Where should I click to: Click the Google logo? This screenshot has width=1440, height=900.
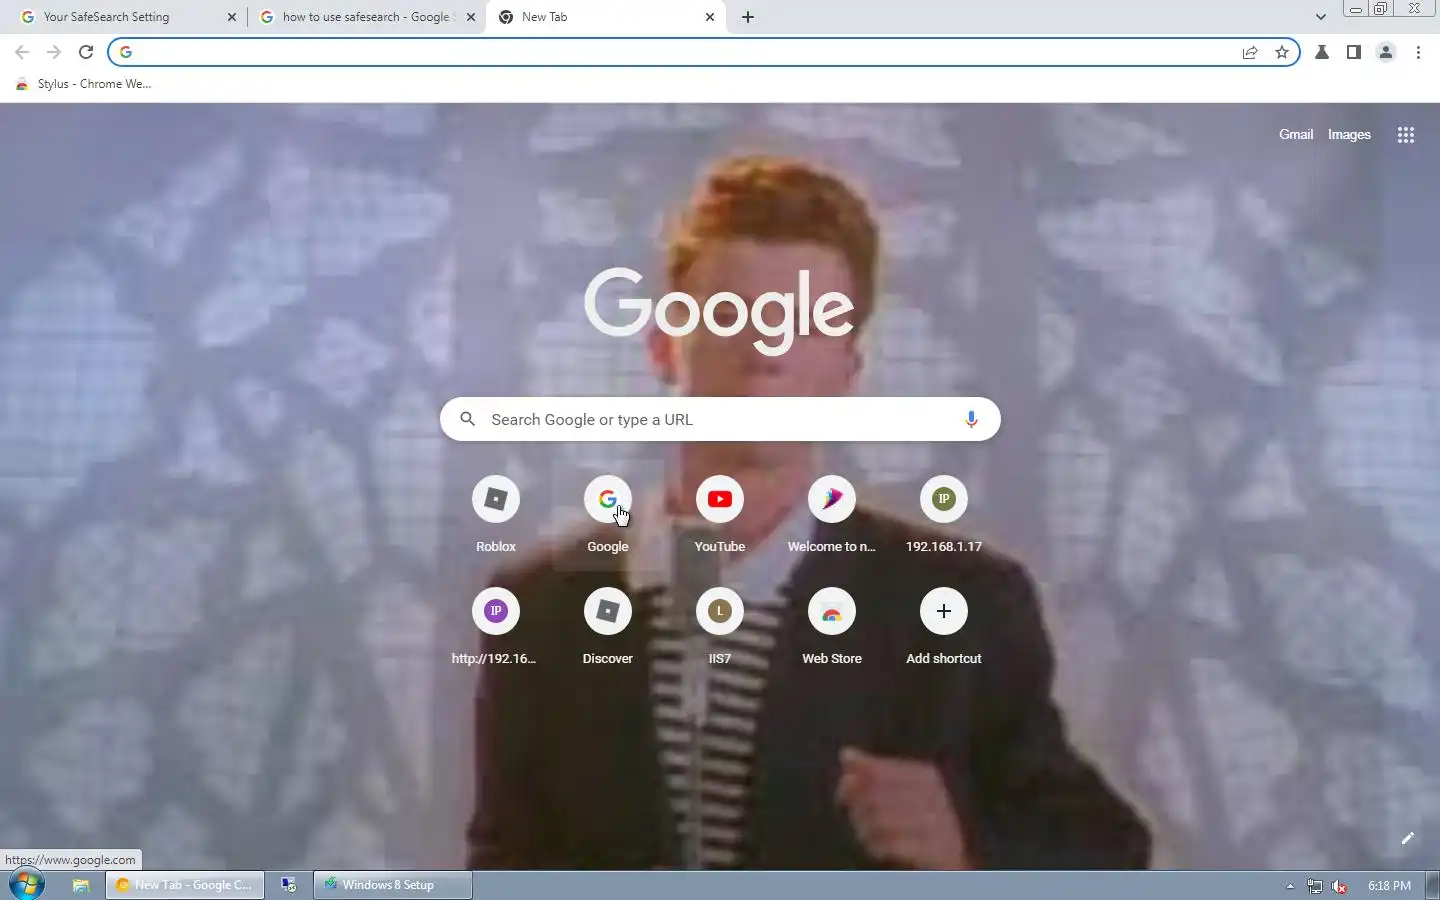coord(719,310)
